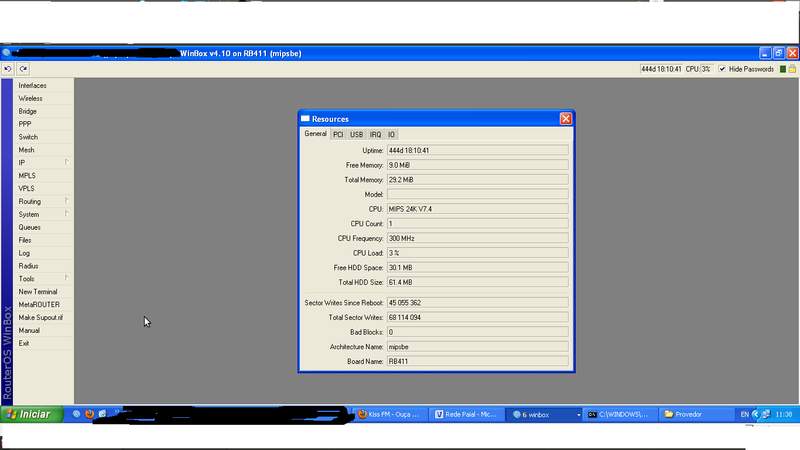Open the Queues menu item

tap(29, 228)
